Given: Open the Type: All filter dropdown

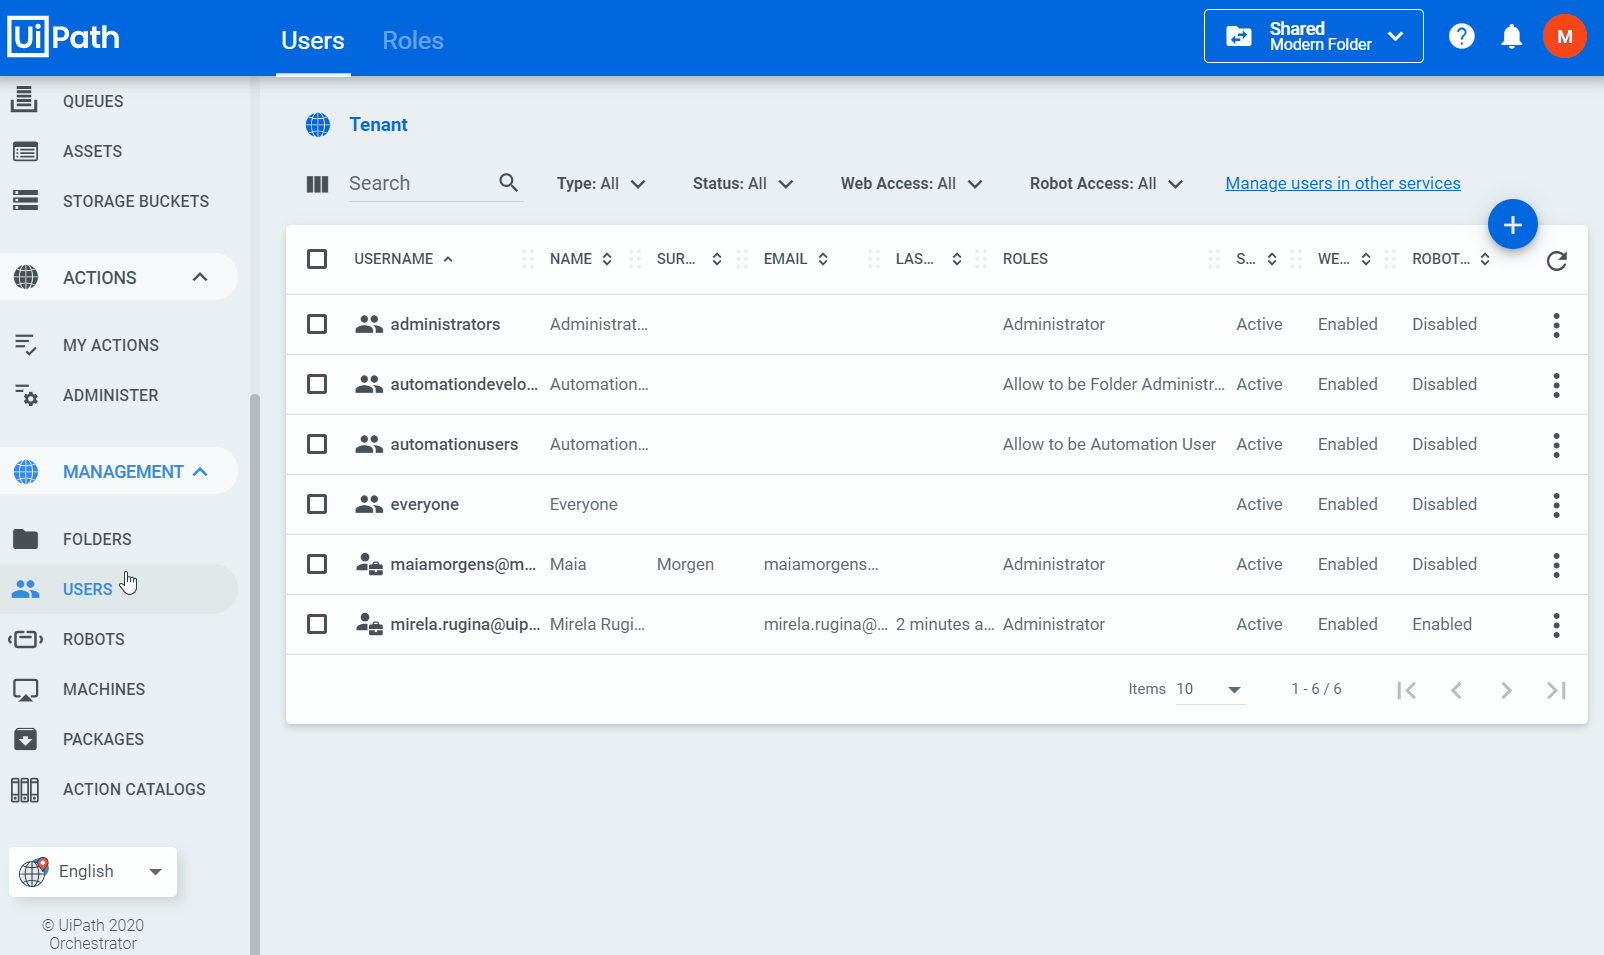Looking at the screenshot, I should click(x=601, y=184).
